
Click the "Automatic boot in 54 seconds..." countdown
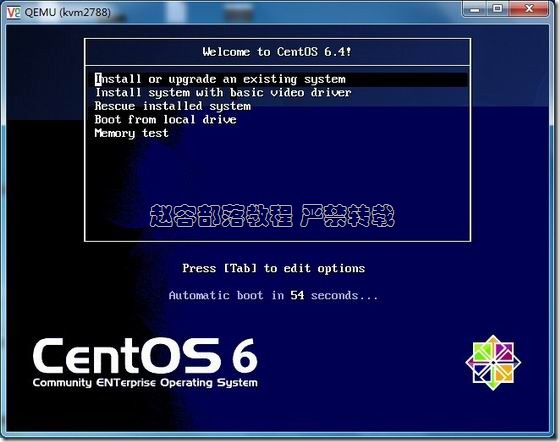pos(273,295)
